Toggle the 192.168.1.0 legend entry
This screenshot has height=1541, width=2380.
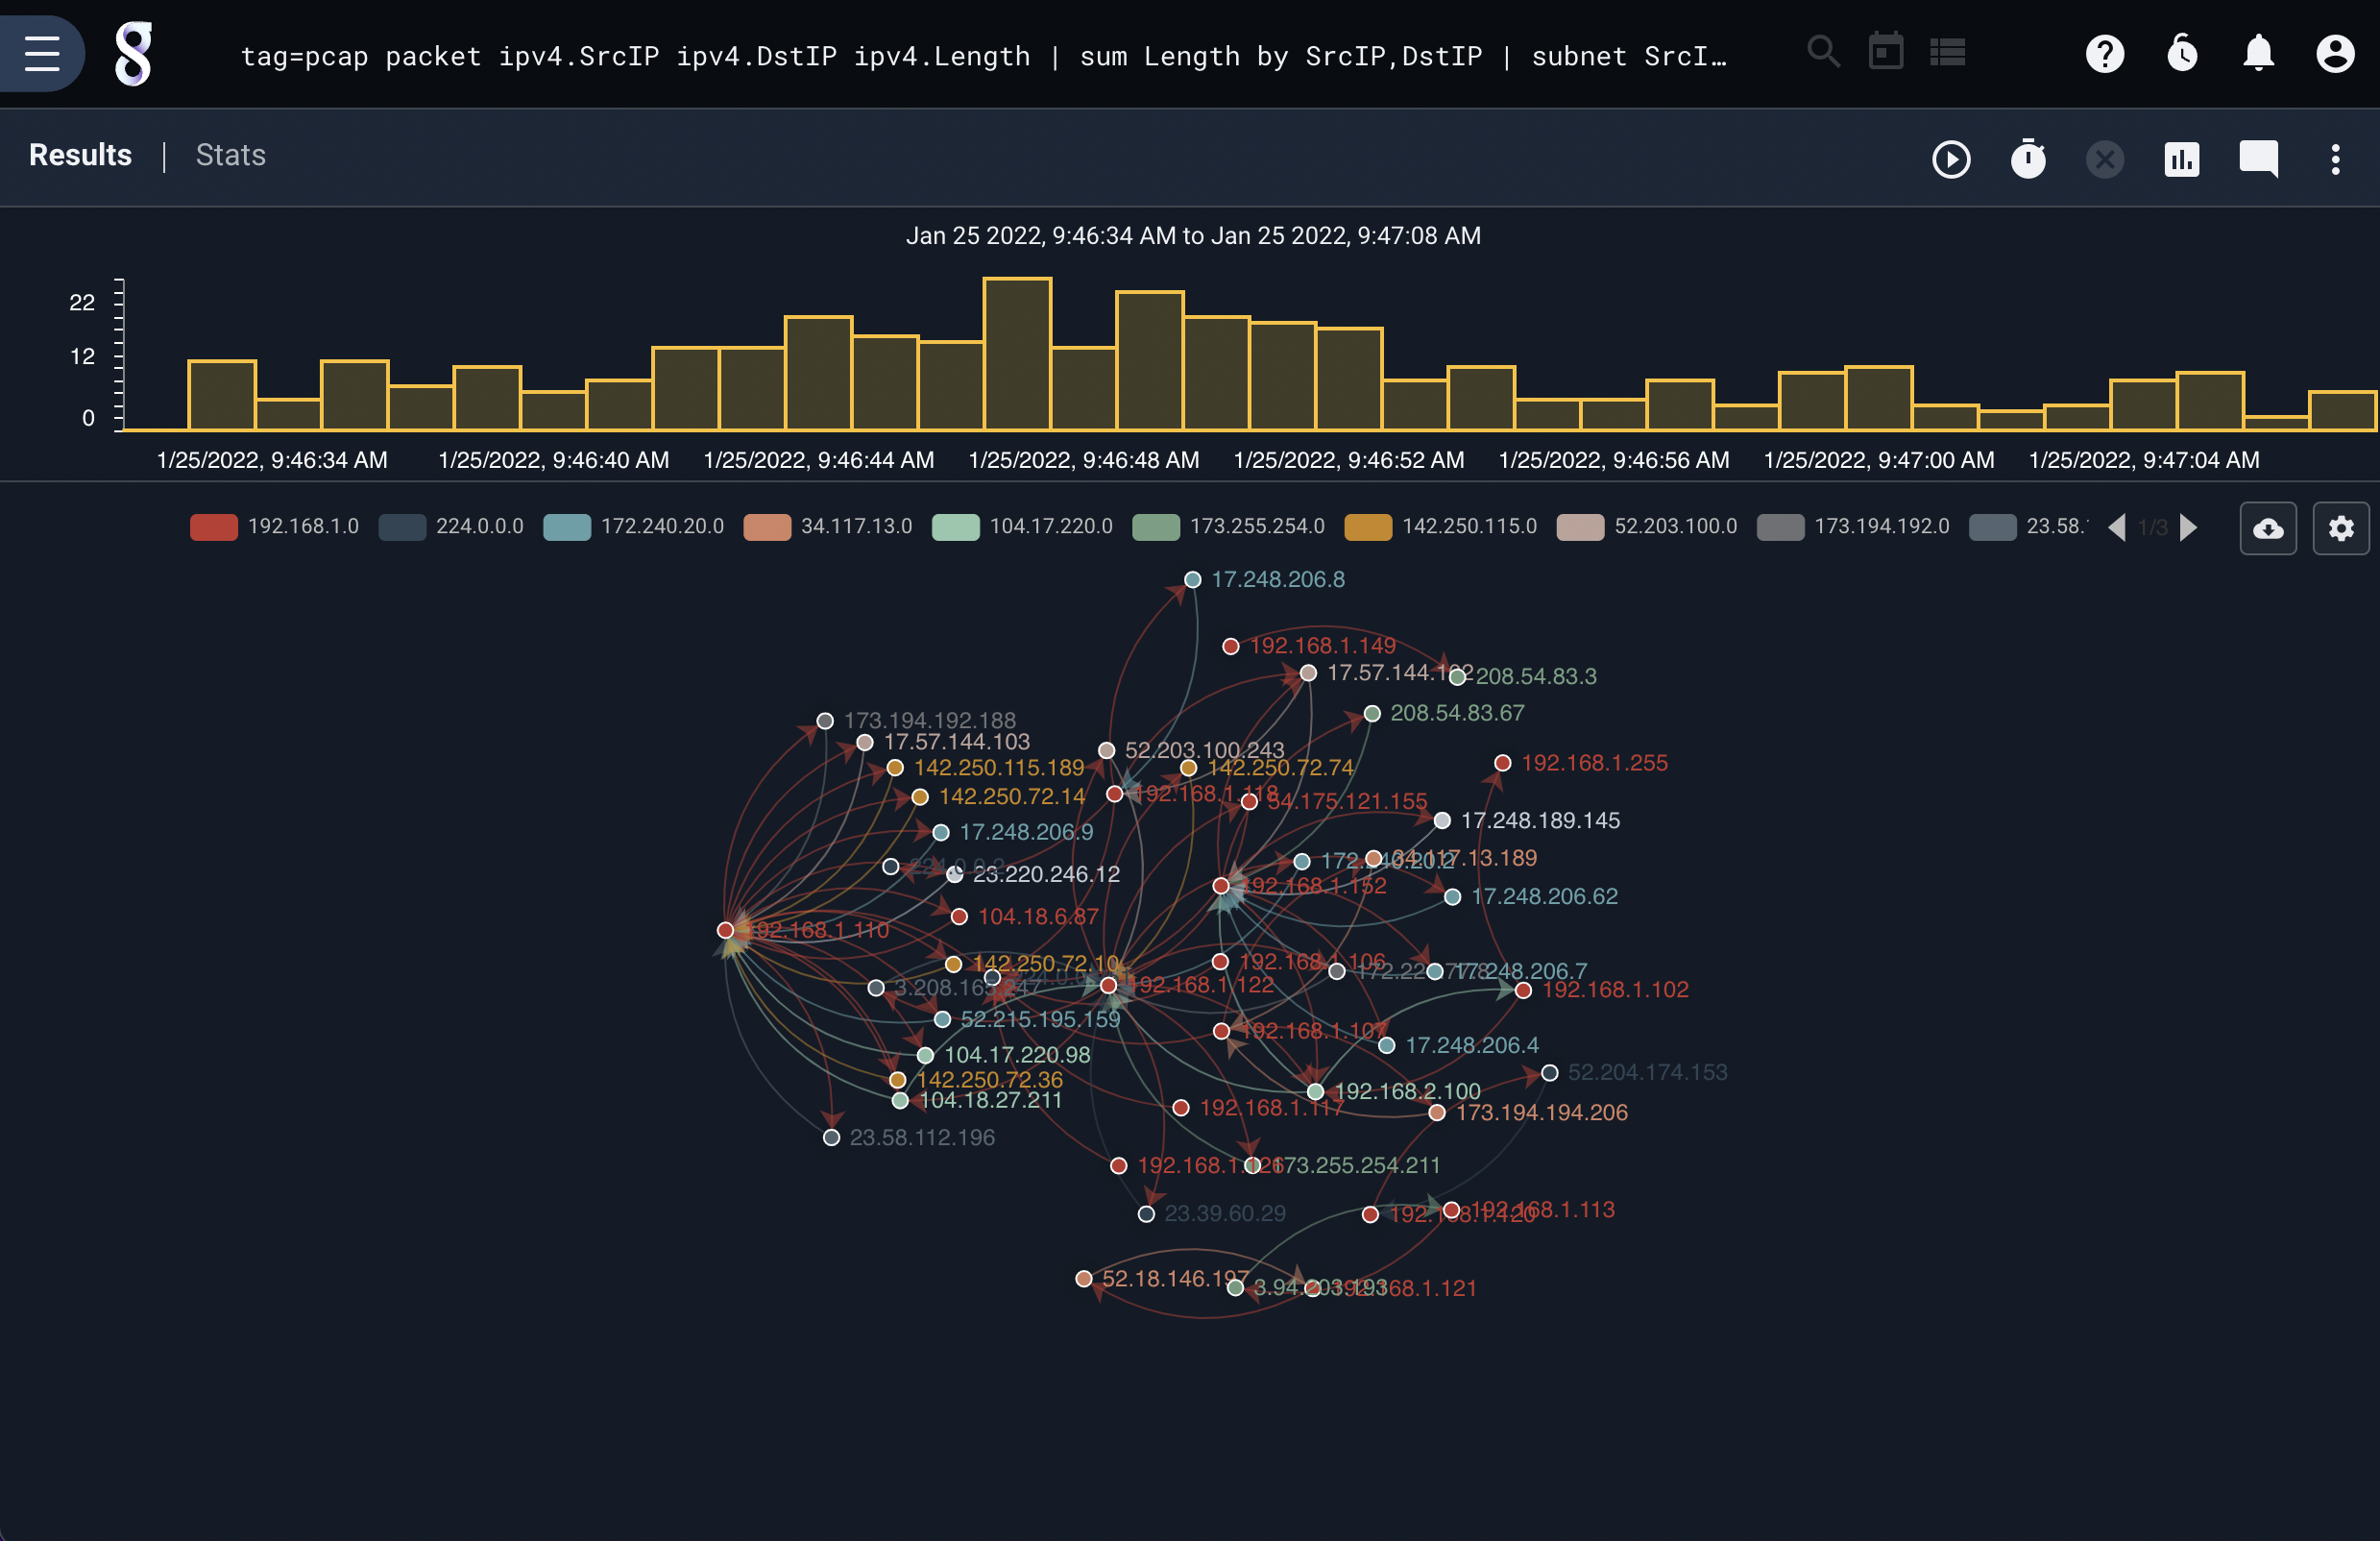[x=274, y=526]
